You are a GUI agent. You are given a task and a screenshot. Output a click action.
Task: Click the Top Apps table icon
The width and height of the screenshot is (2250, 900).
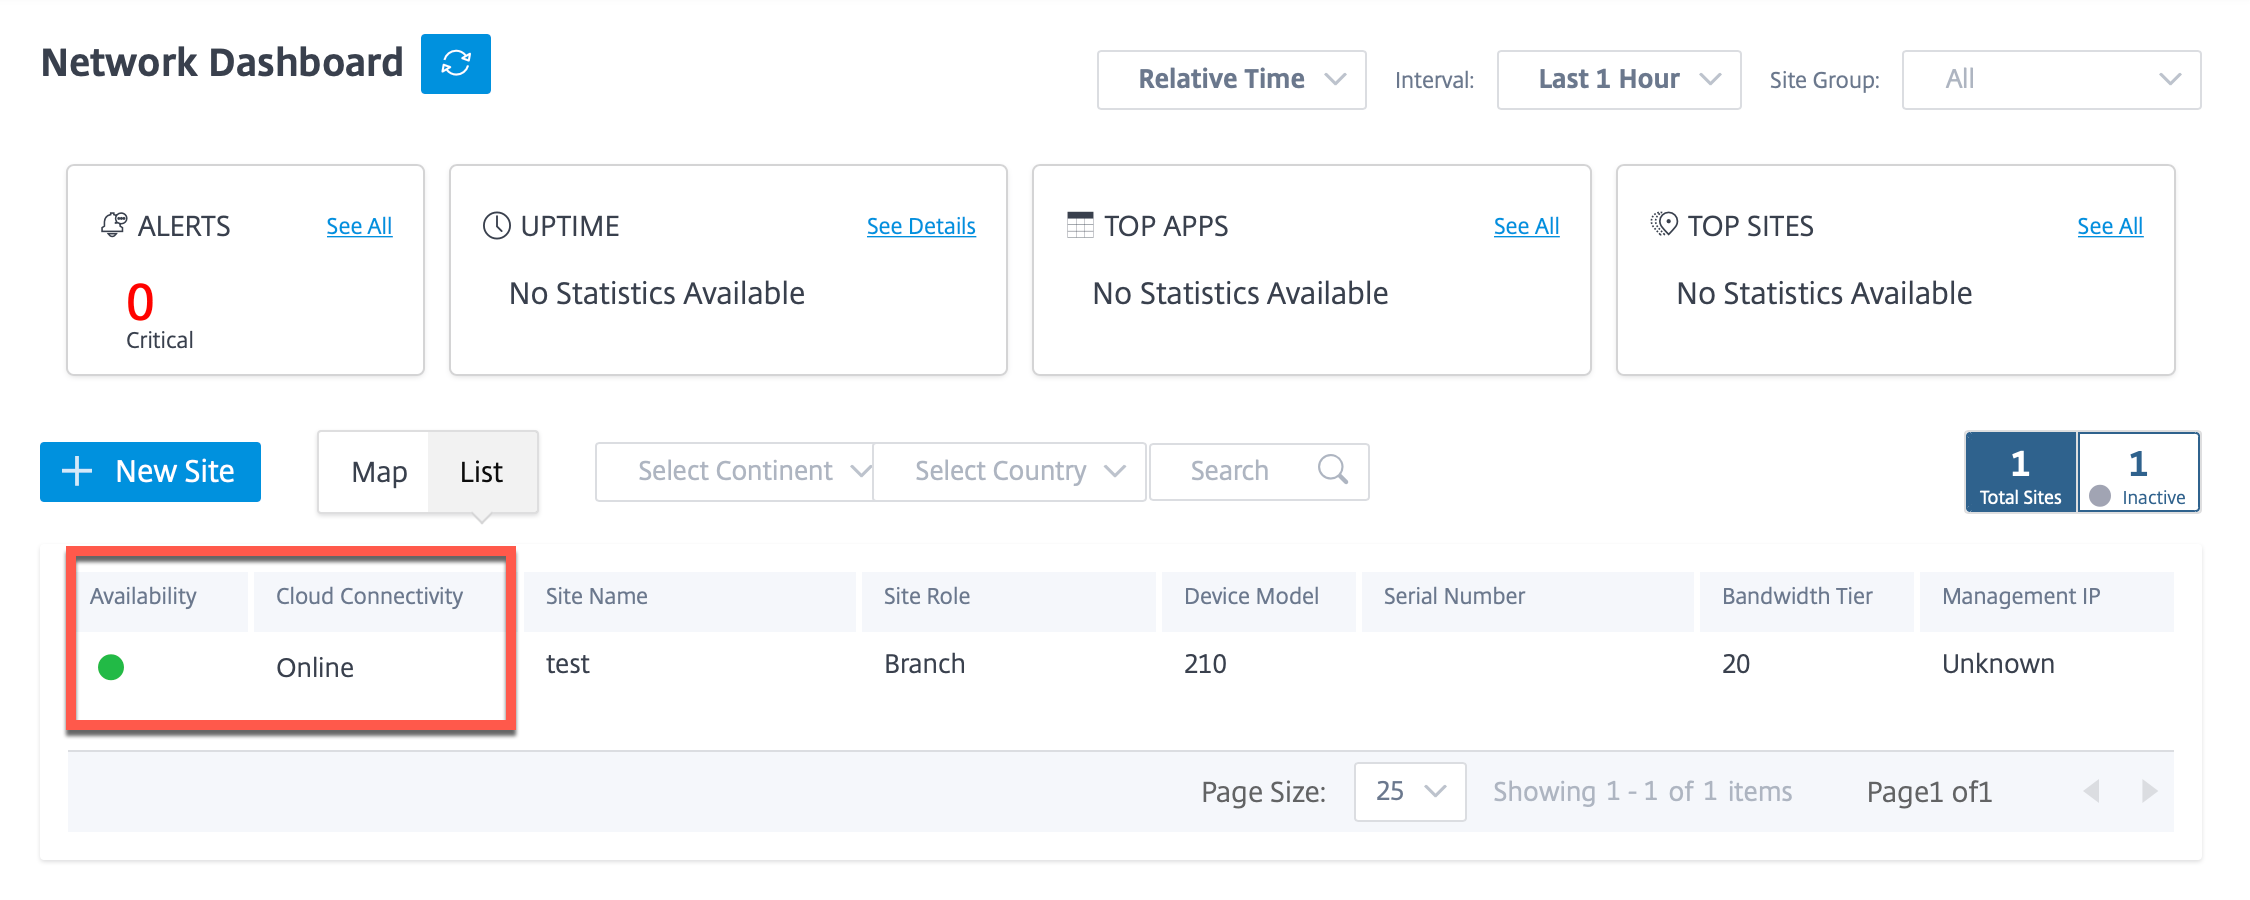coord(1080,225)
